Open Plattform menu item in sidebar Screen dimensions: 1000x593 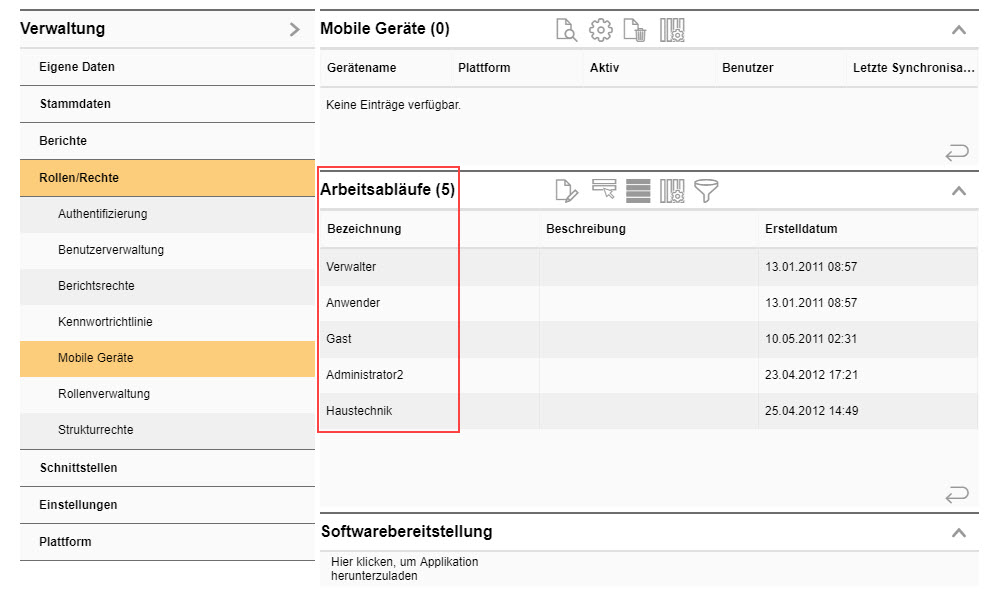coord(167,542)
